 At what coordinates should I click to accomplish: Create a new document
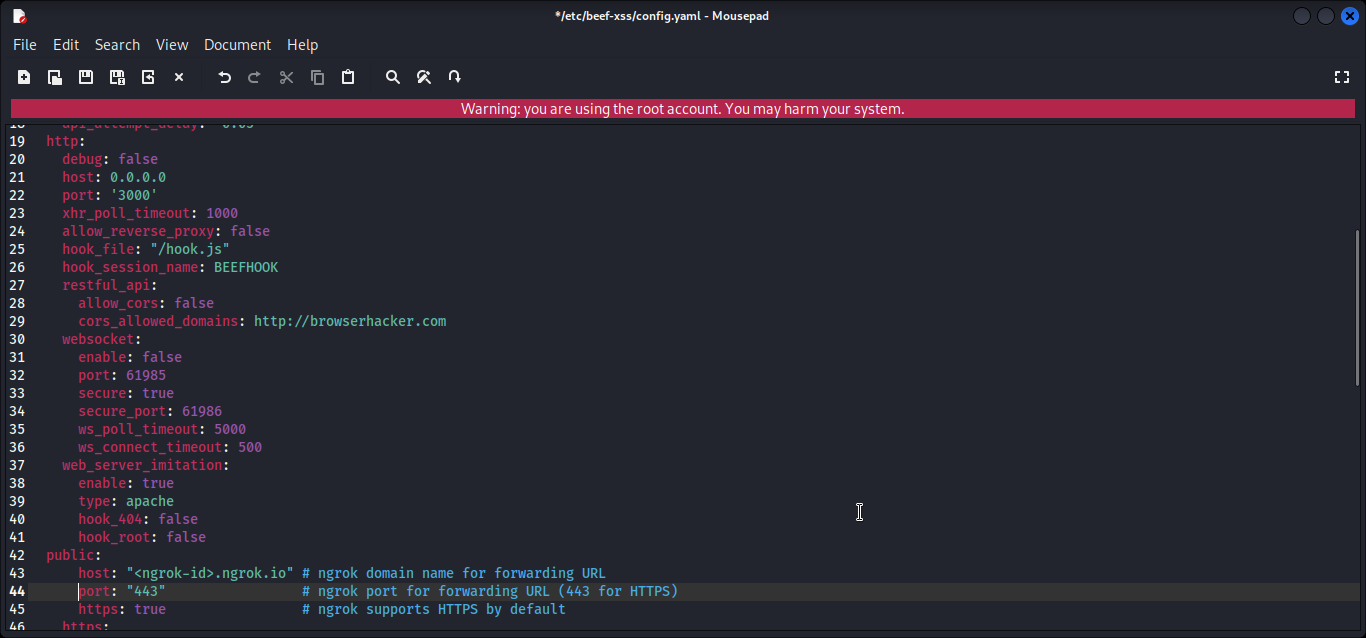click(24, 77)
